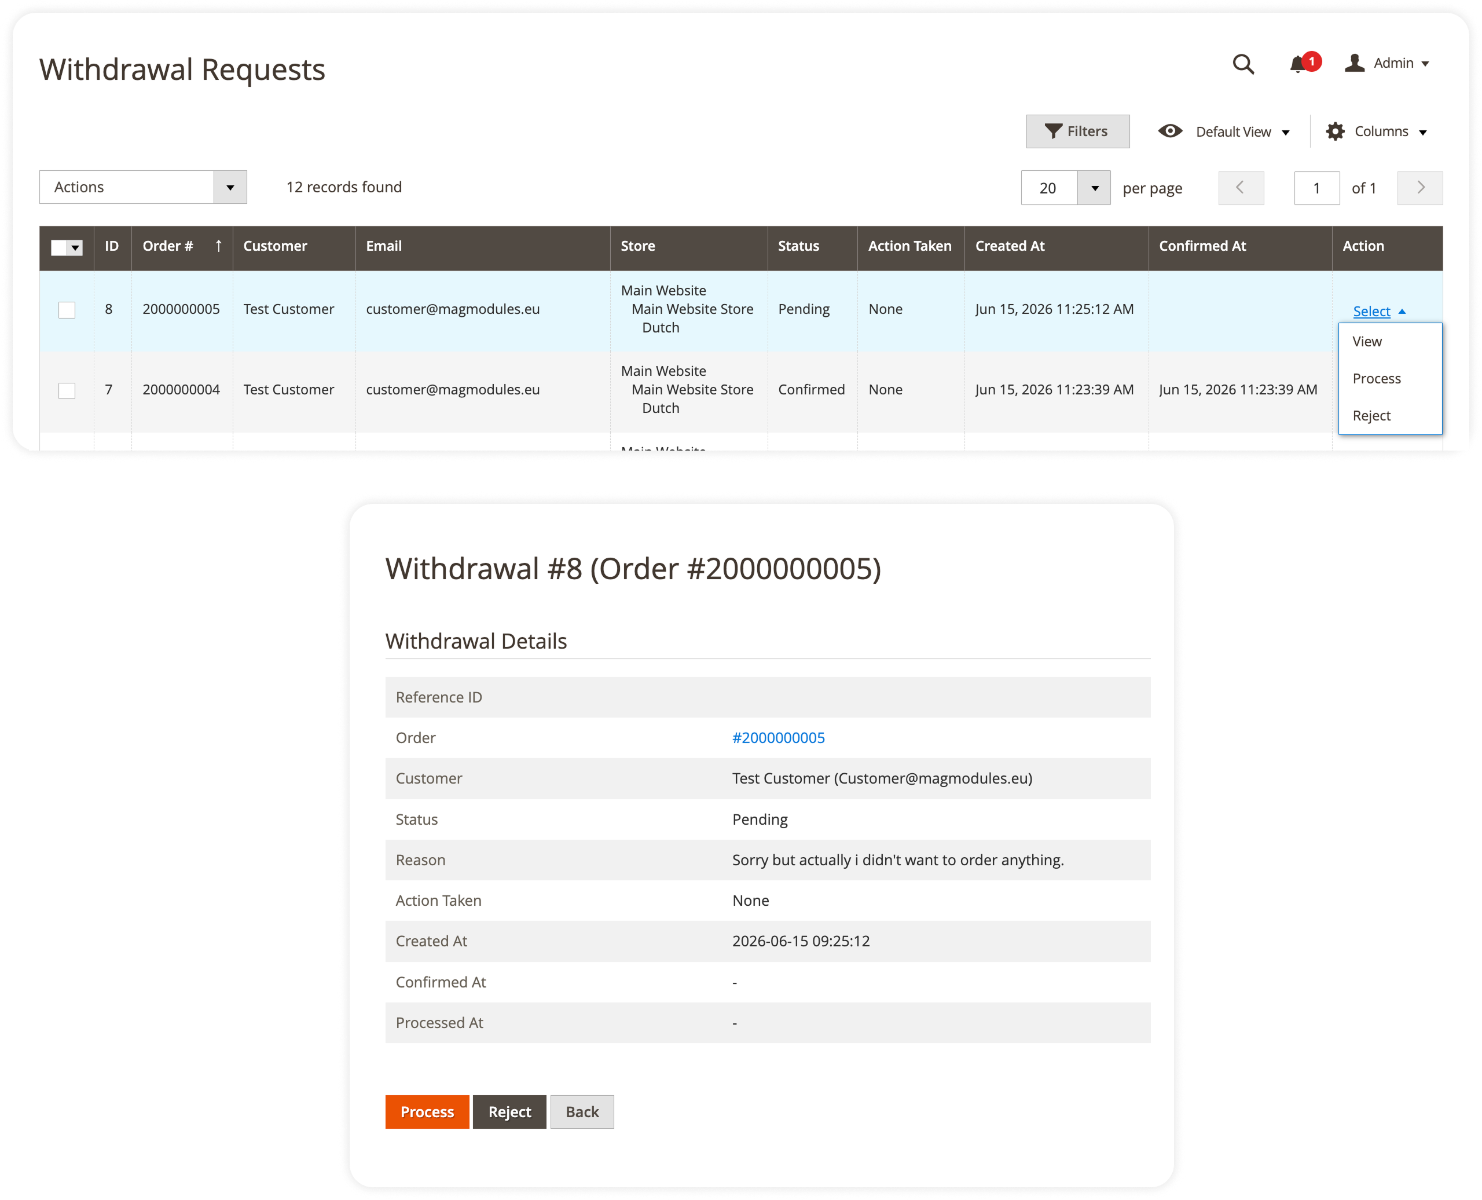Go to previous page arrow
1482x1200 pixels.
coord(1240,187)
